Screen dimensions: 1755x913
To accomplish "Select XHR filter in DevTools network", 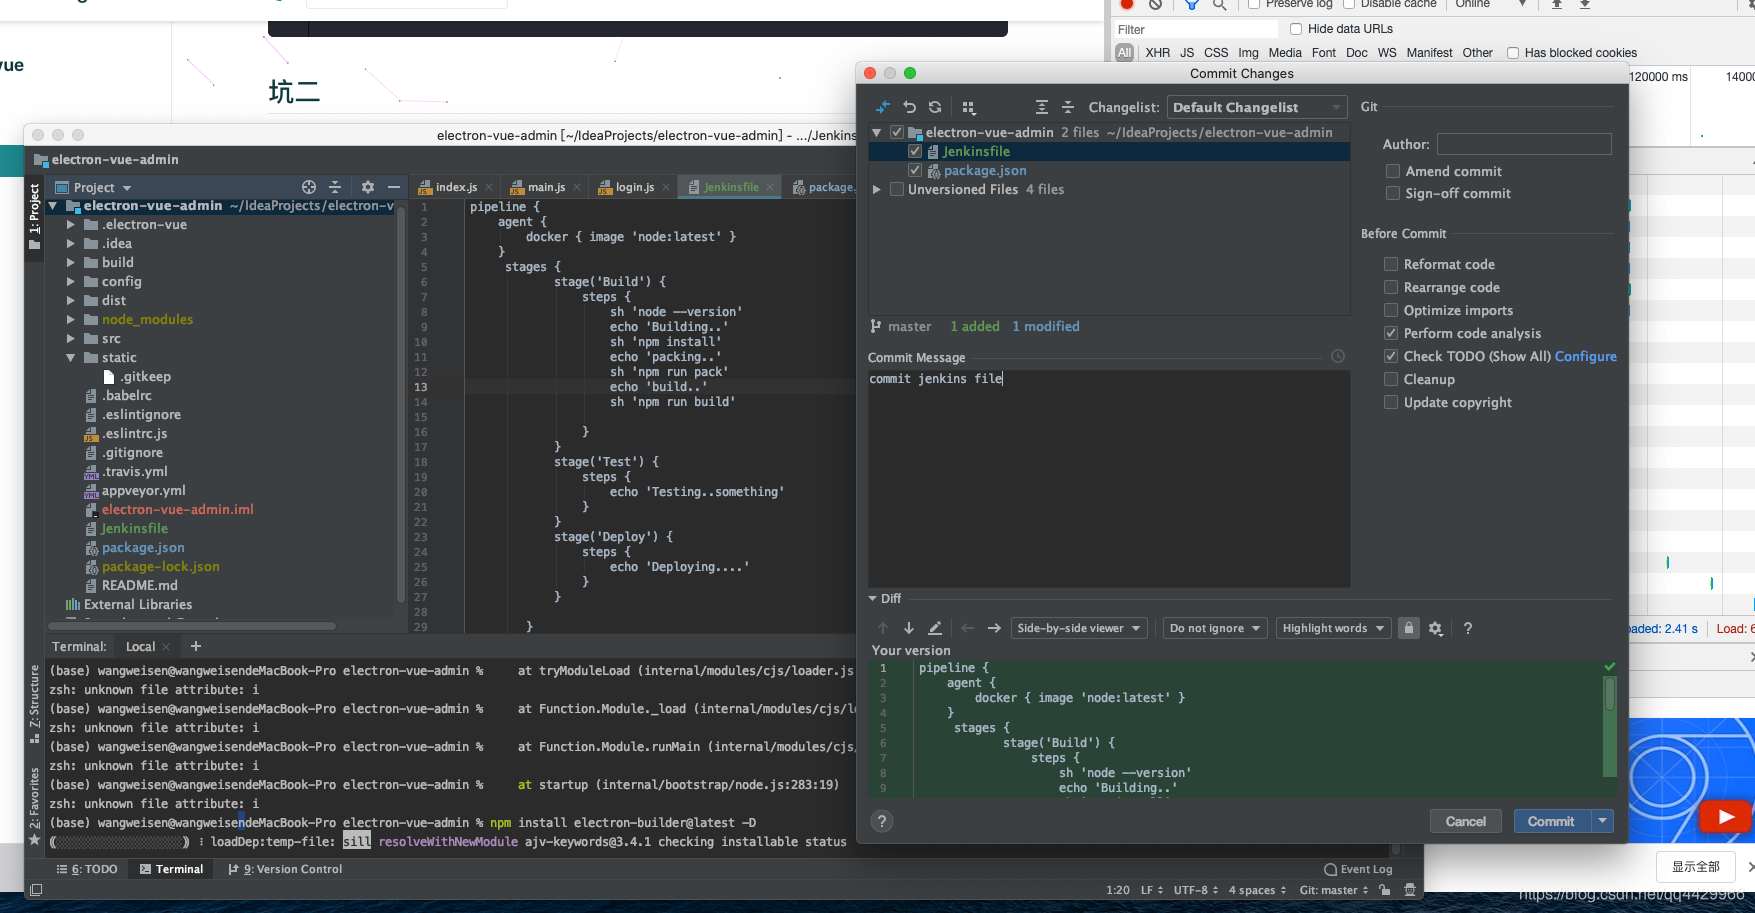I will coord(1158,53).
